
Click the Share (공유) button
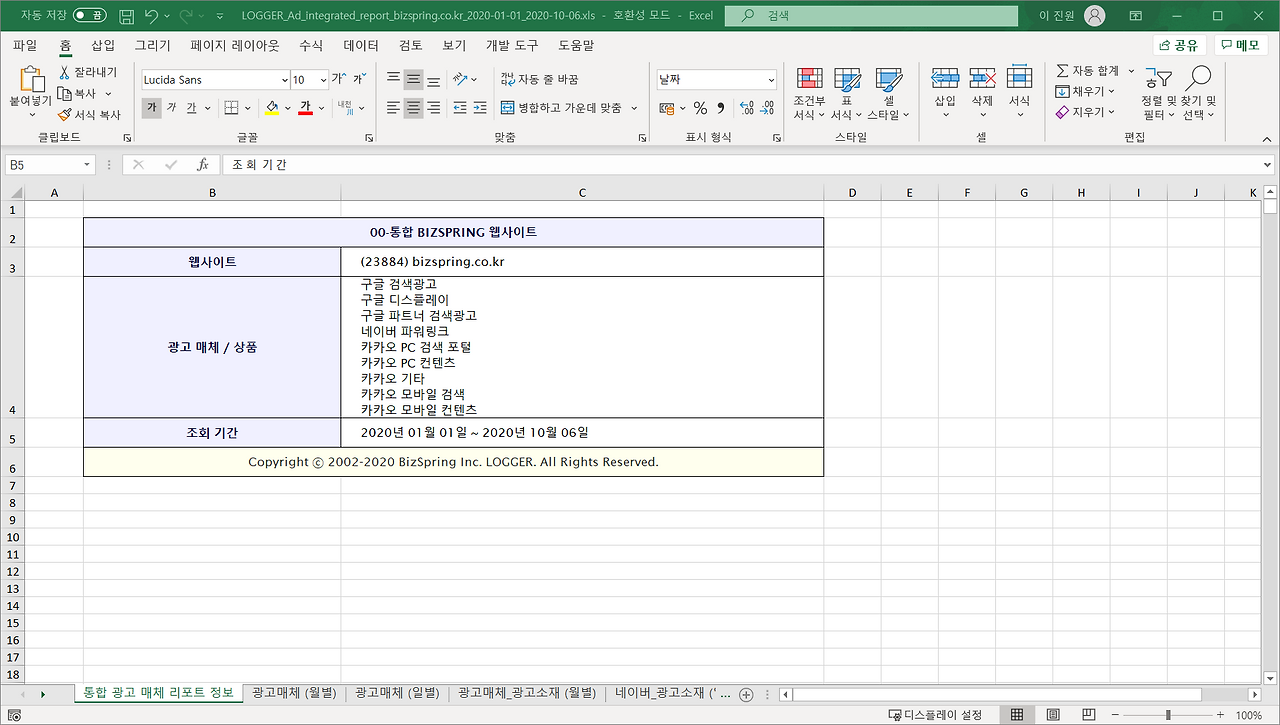(x=1179, y=45)
